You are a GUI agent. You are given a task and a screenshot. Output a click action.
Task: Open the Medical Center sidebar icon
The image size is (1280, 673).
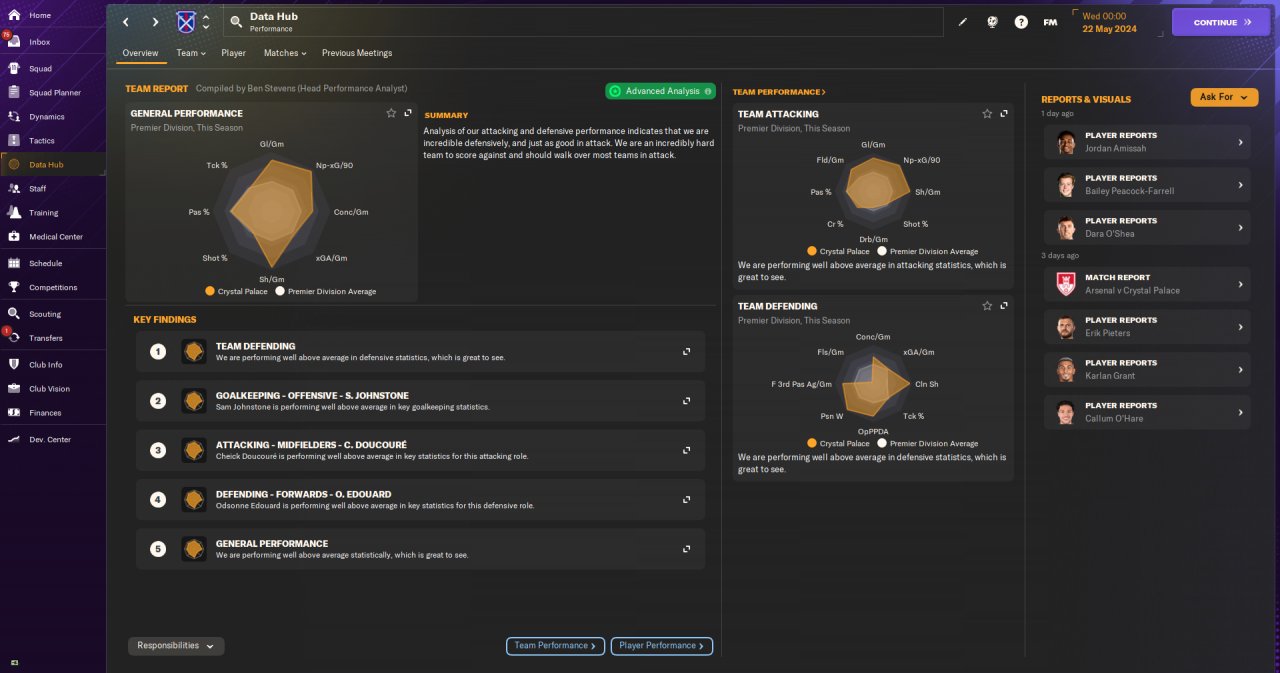tap(14, 236)
